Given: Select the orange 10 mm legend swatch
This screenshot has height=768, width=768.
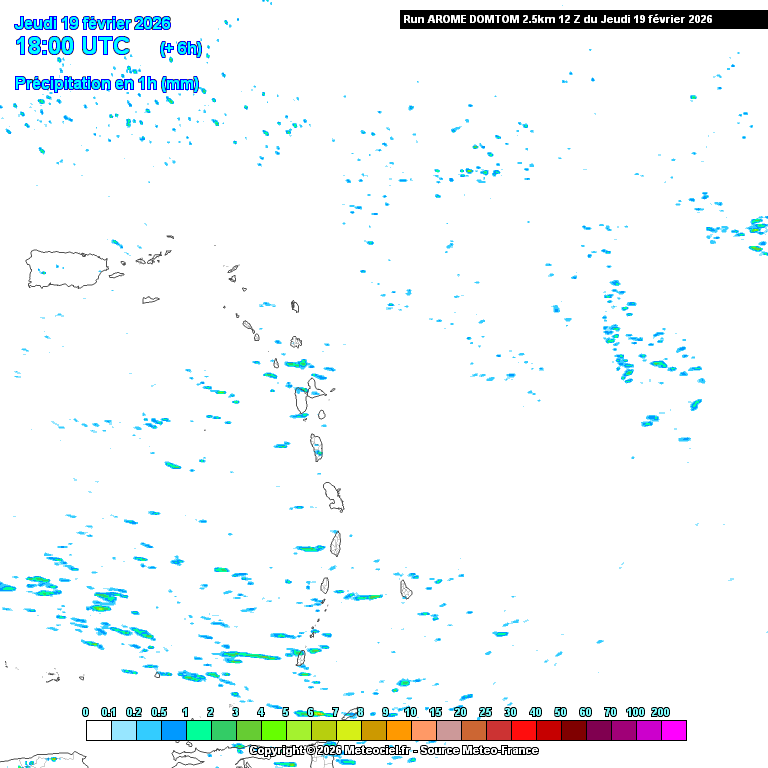Looking at the screenshot, I should [423, 731].
